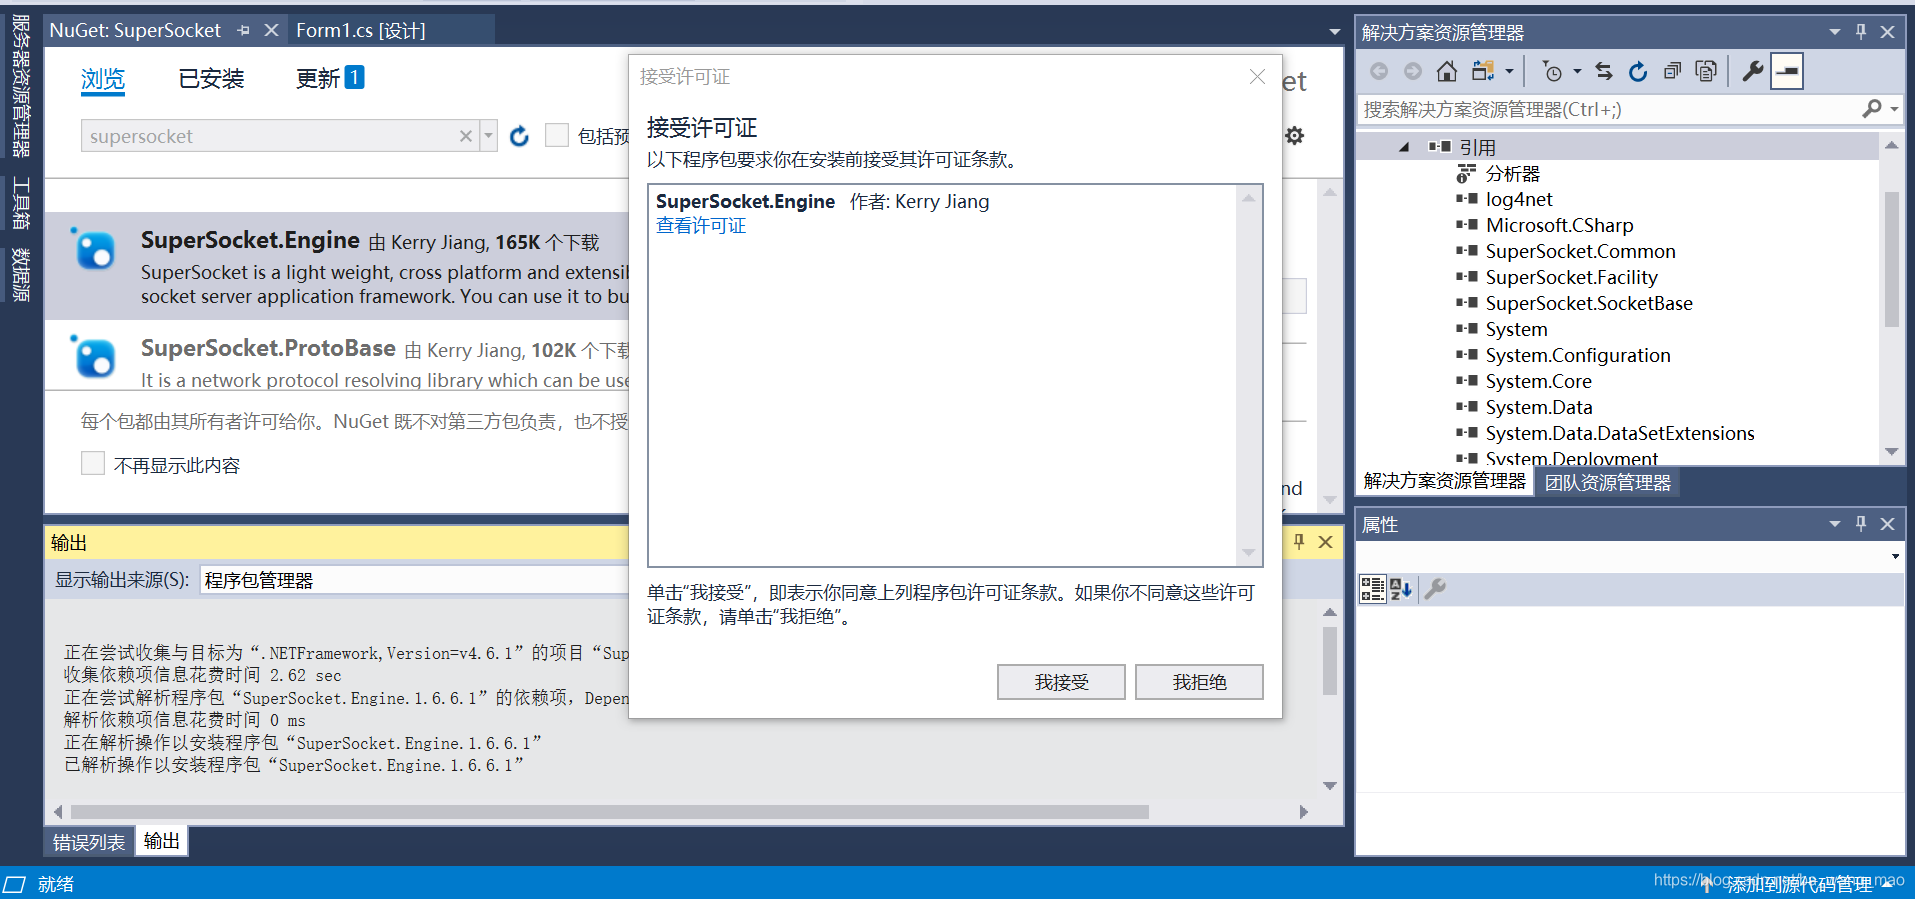Select the 输出 tab at the bottom
Image resolution: width=1915 pixels, height=899 pixels.
161,841
